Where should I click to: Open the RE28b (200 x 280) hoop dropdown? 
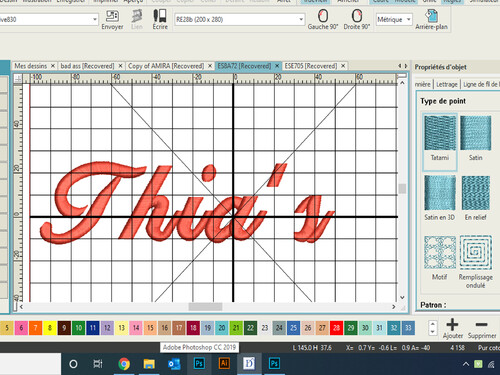(x=301, y=19)
